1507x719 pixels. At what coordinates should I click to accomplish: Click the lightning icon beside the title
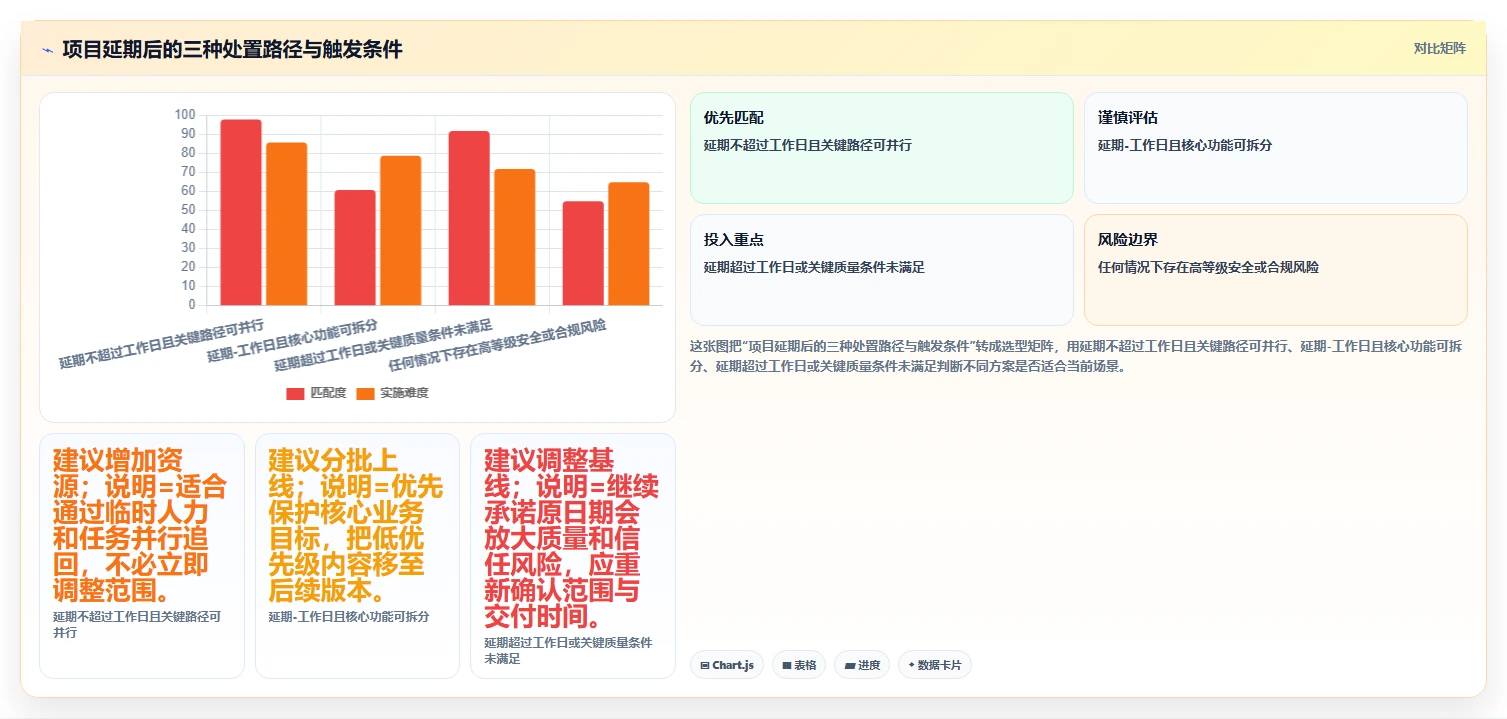pos(47,50)
